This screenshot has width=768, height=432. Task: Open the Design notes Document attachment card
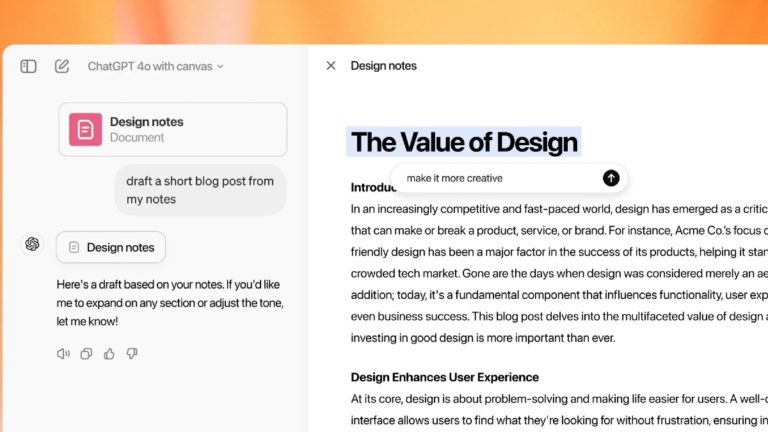tap(172, 129)
